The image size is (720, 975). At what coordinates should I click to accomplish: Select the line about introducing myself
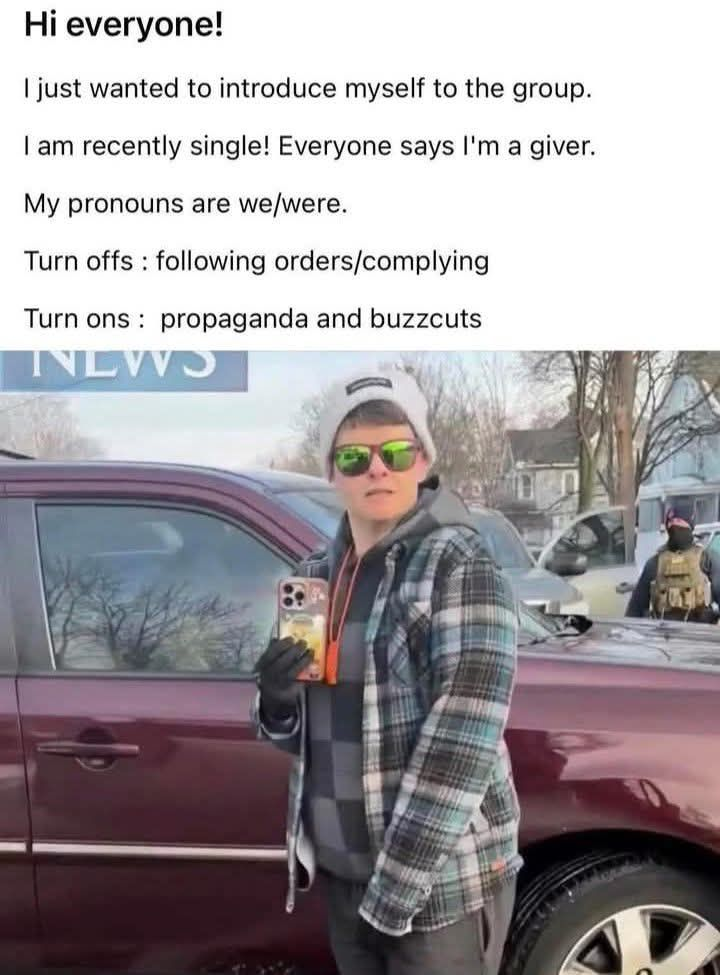(x=307, y=89)
